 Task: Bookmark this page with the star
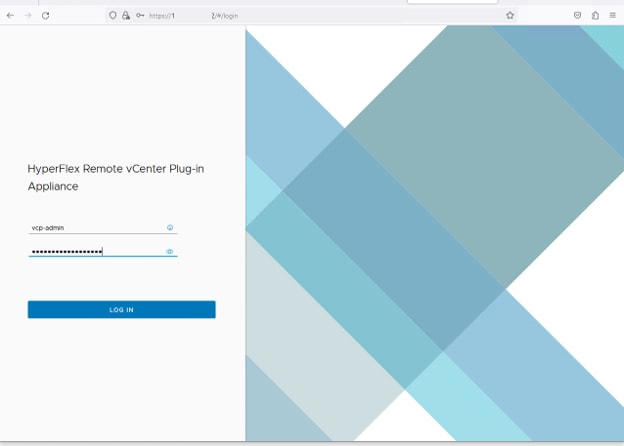click(510, 16)
